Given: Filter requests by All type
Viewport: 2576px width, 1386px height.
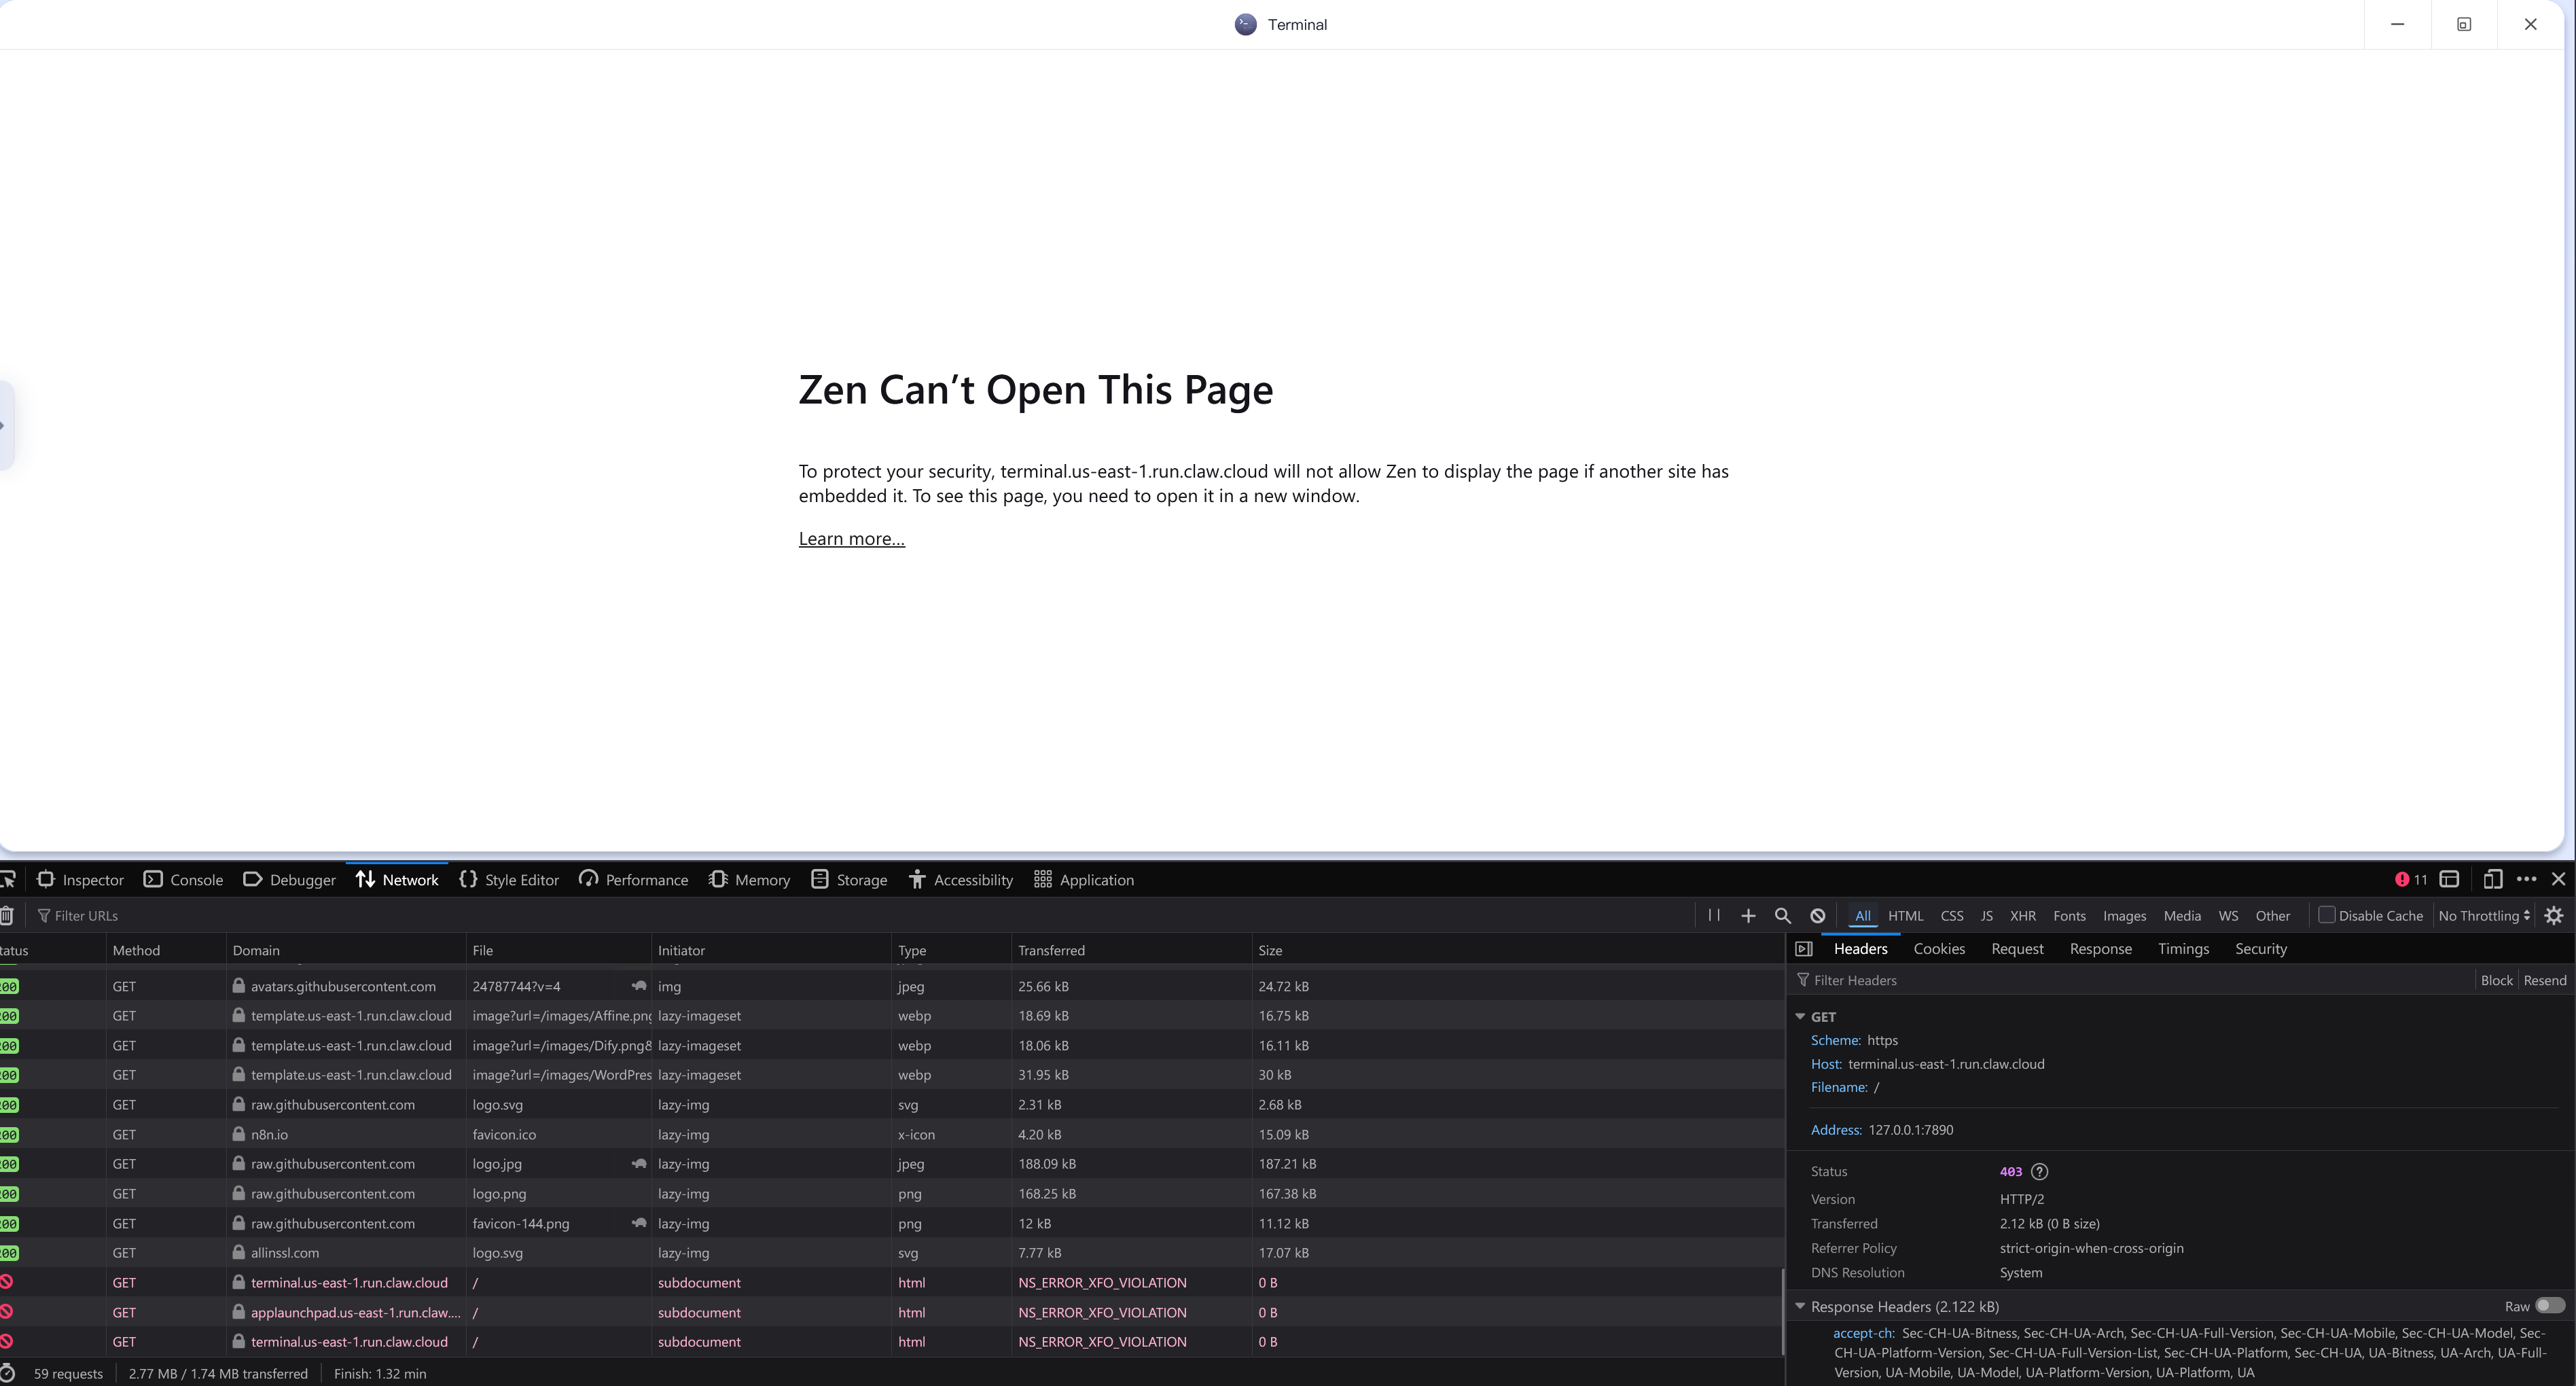Looking at the screenshot, I should click(1862, 915).
